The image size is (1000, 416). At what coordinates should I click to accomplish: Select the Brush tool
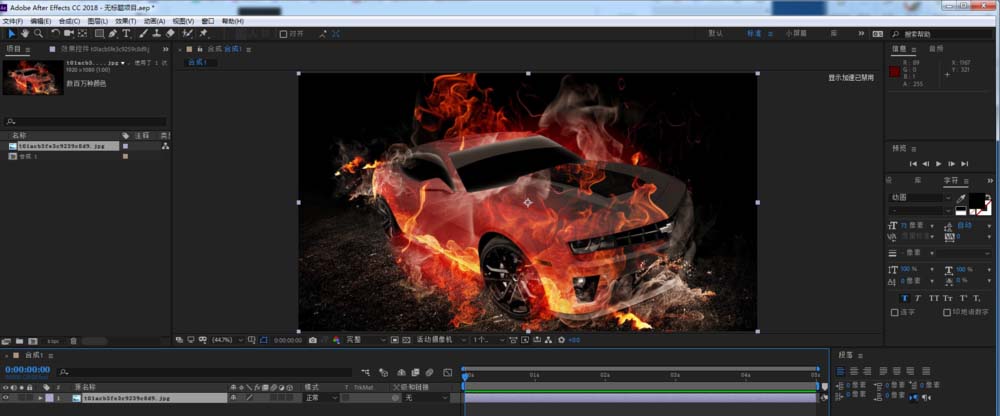pos(142,33)
